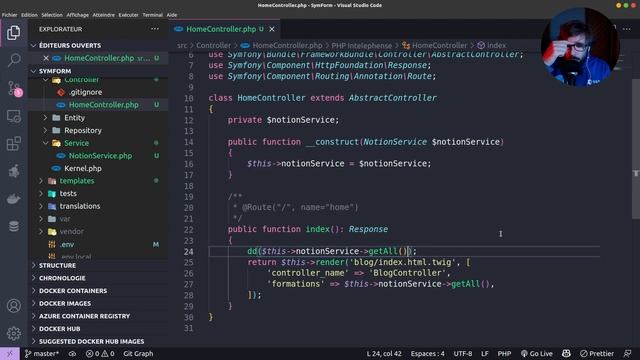Click Prettier in status bar
The width and height of the screenshot is (640, 360).
pyautogui.click(x=597, y=353)
